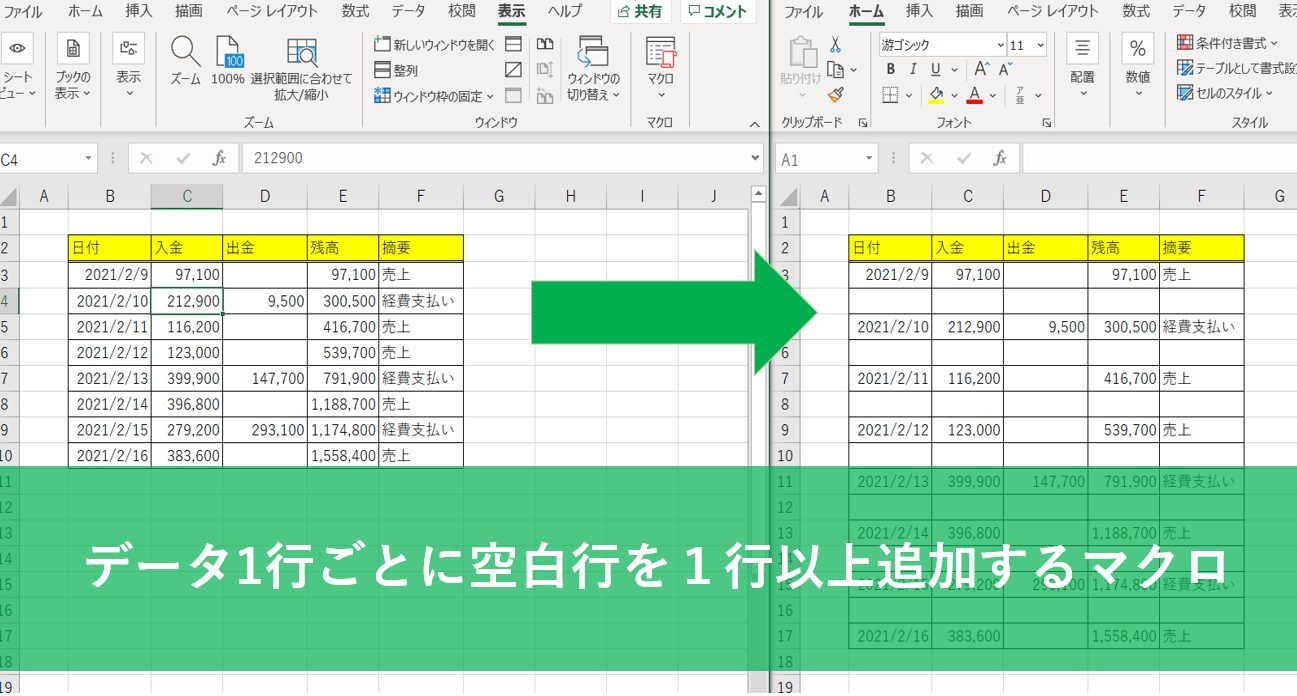
Task: Click the Zoom magnifier icon in left ribbon
Action: pos(185,60)
